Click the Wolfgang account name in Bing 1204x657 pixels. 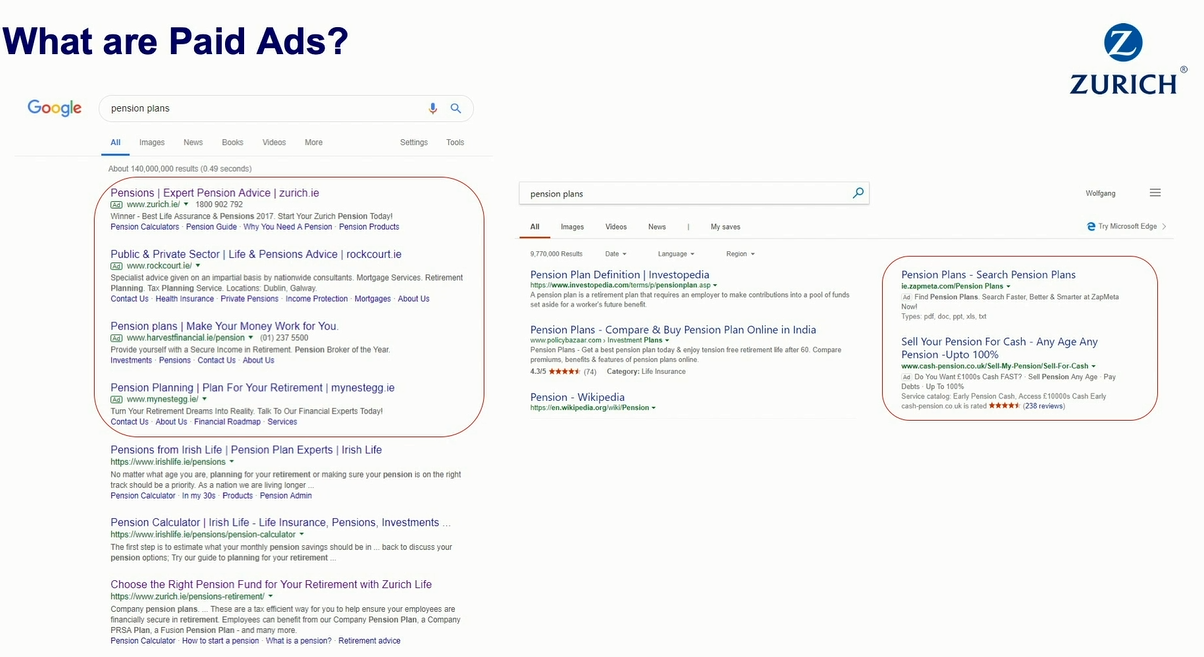point(1100,194)
